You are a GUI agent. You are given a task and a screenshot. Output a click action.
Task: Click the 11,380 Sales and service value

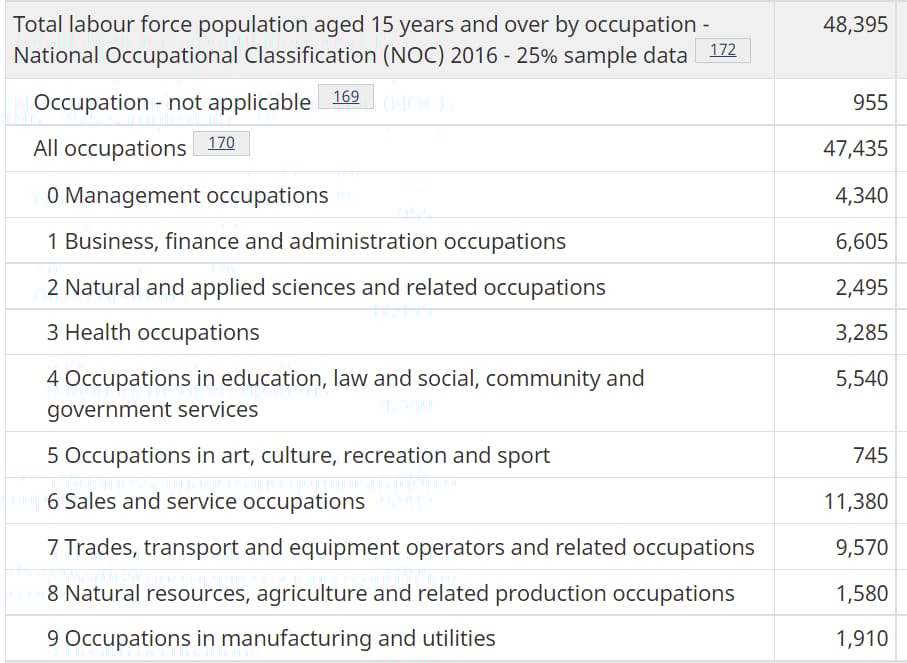[x=855, y=501]
